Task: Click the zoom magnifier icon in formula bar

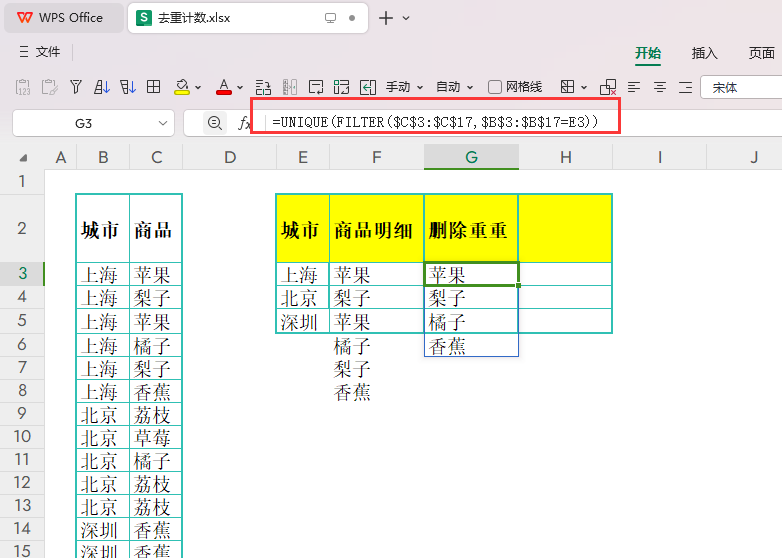Action: point(215,123)
